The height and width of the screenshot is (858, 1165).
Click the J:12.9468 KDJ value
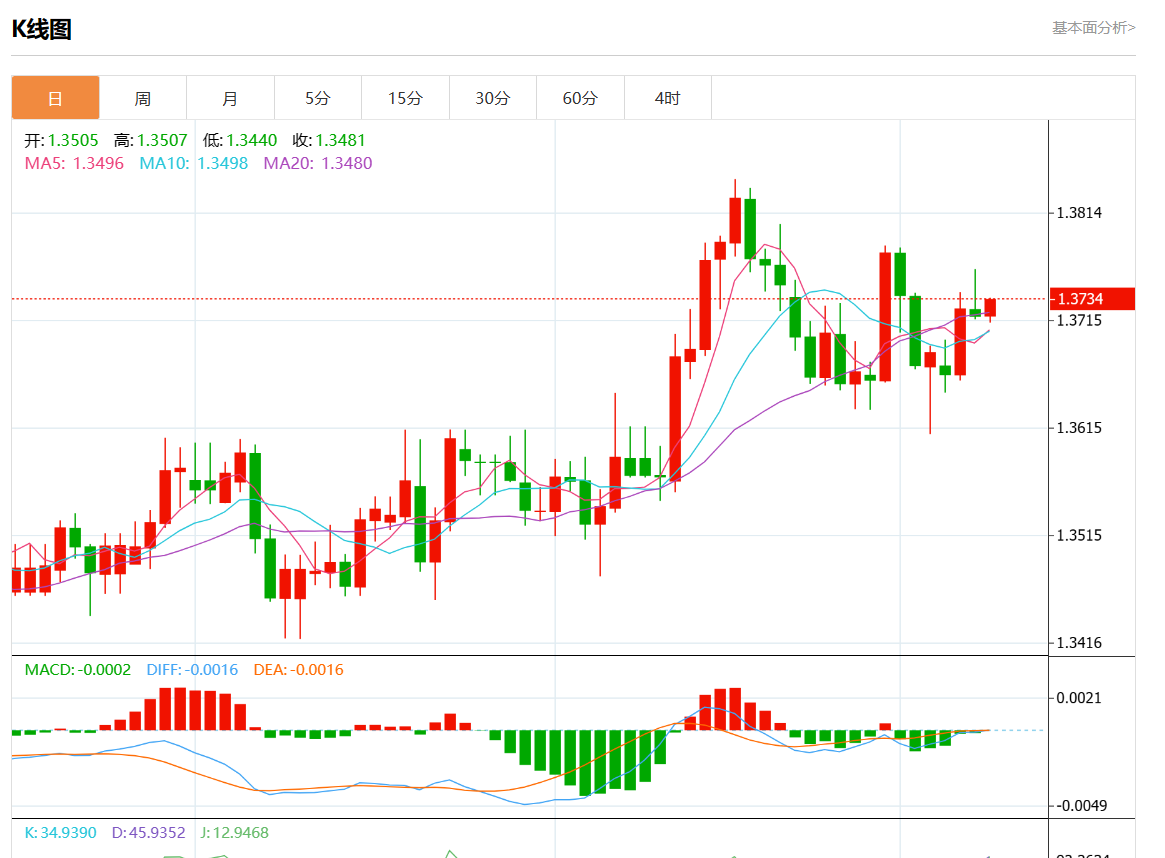click(x=234, y=833)
